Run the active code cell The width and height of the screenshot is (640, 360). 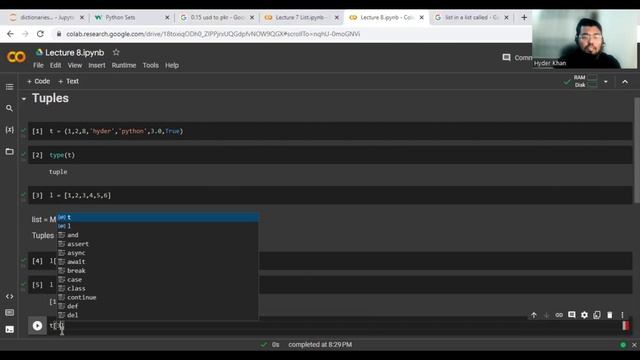click(37, 326)
